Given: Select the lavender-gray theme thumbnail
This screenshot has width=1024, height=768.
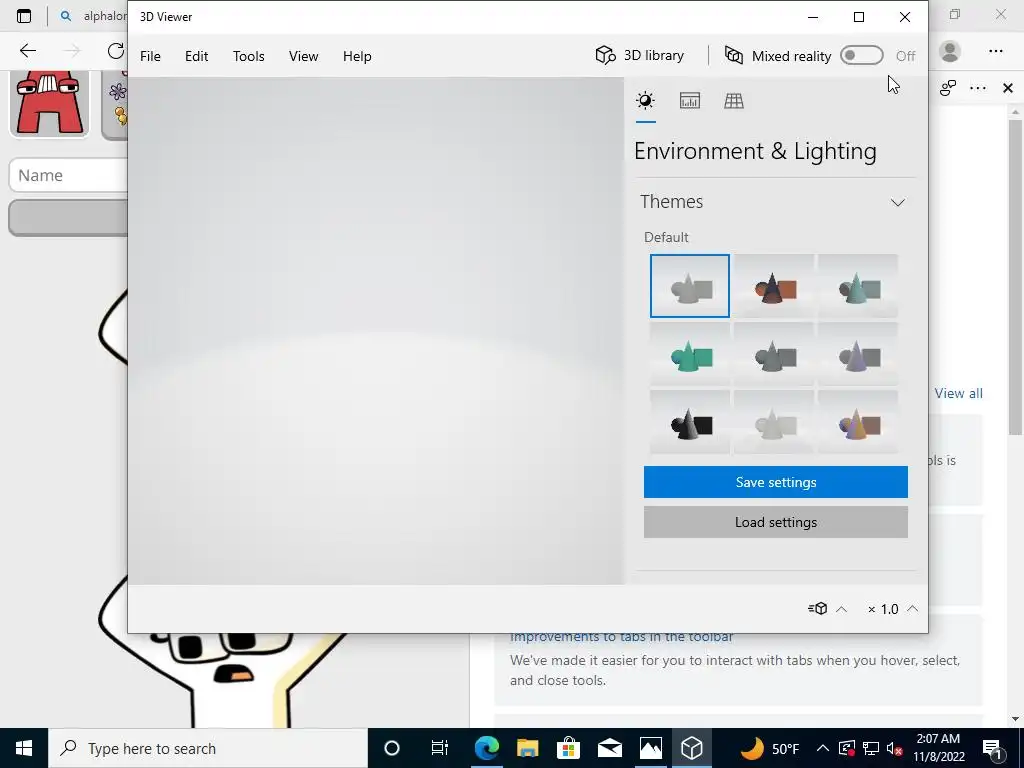Looking at the screenshot, I should [x=858, y=354].
